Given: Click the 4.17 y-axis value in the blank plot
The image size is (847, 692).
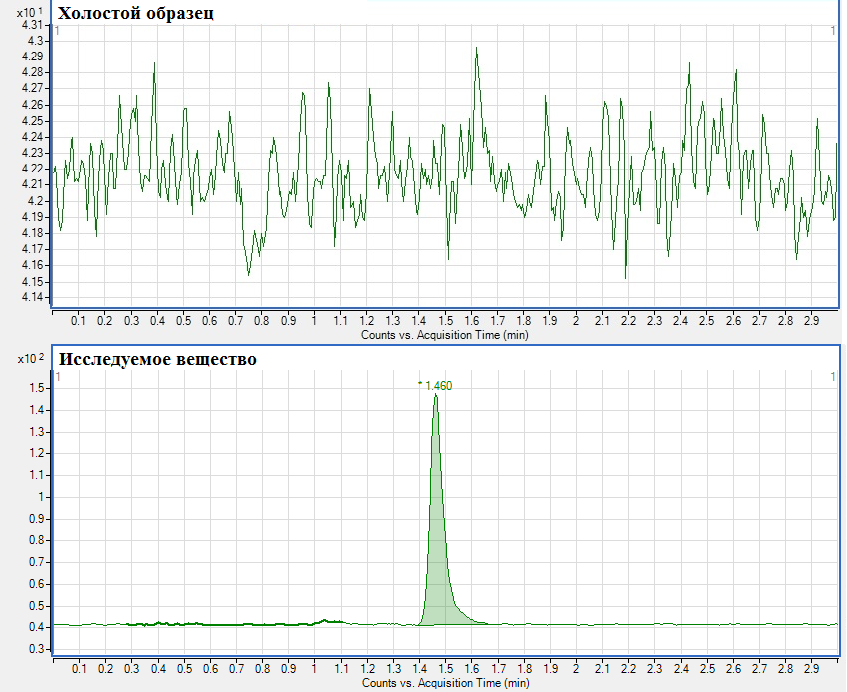Looking at the screenshot, I should [x=32, y=249].
